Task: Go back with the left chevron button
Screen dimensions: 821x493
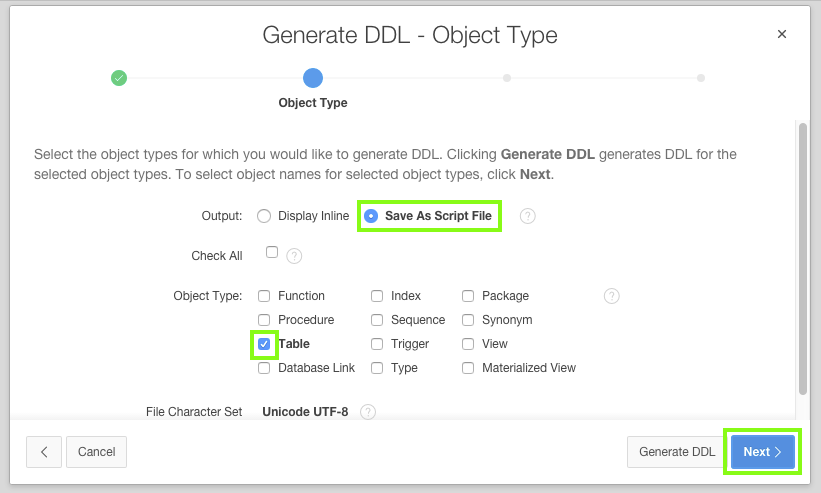Action: tap(44, 452)
